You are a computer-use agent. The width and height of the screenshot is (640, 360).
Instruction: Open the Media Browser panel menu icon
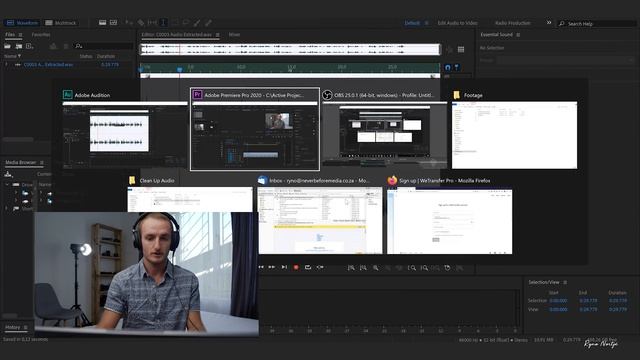coord(42,162)
